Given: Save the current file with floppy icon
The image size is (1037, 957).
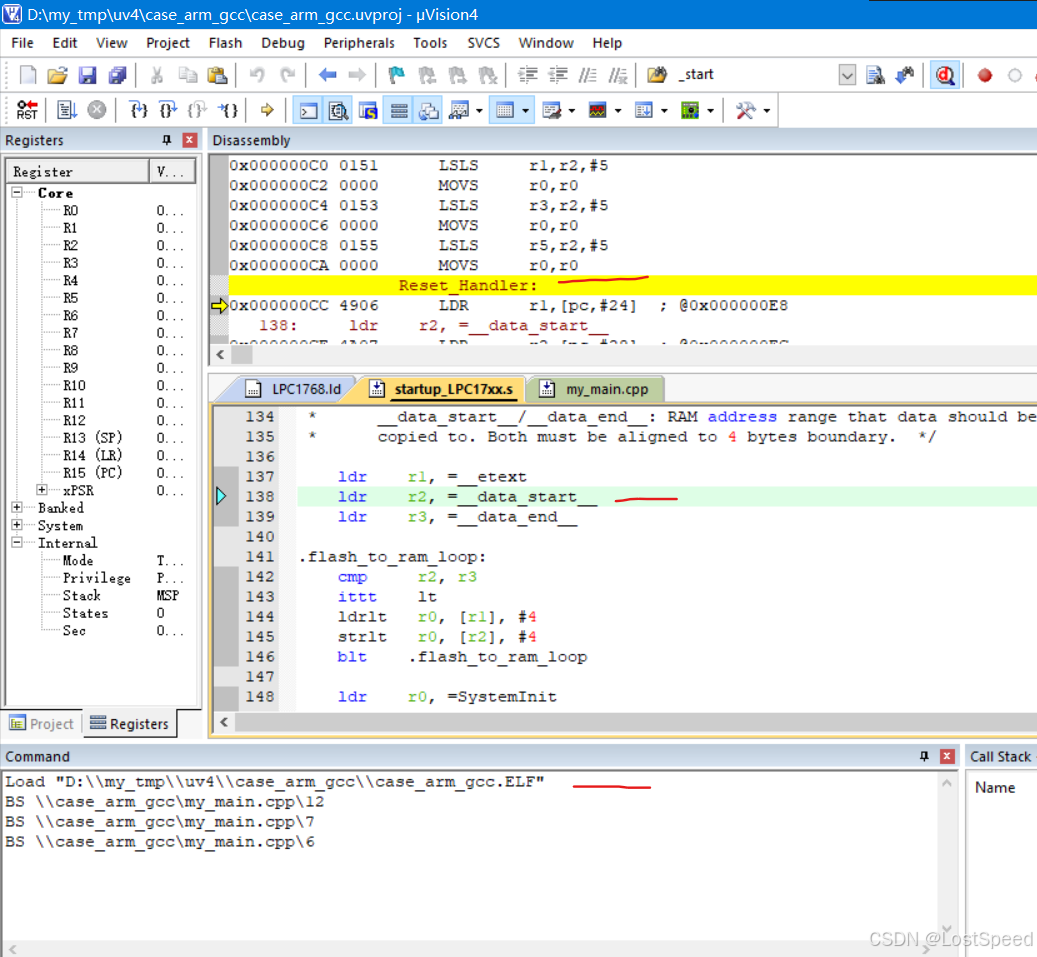Looking at the screenshot, I should click(x=87, y=75).
